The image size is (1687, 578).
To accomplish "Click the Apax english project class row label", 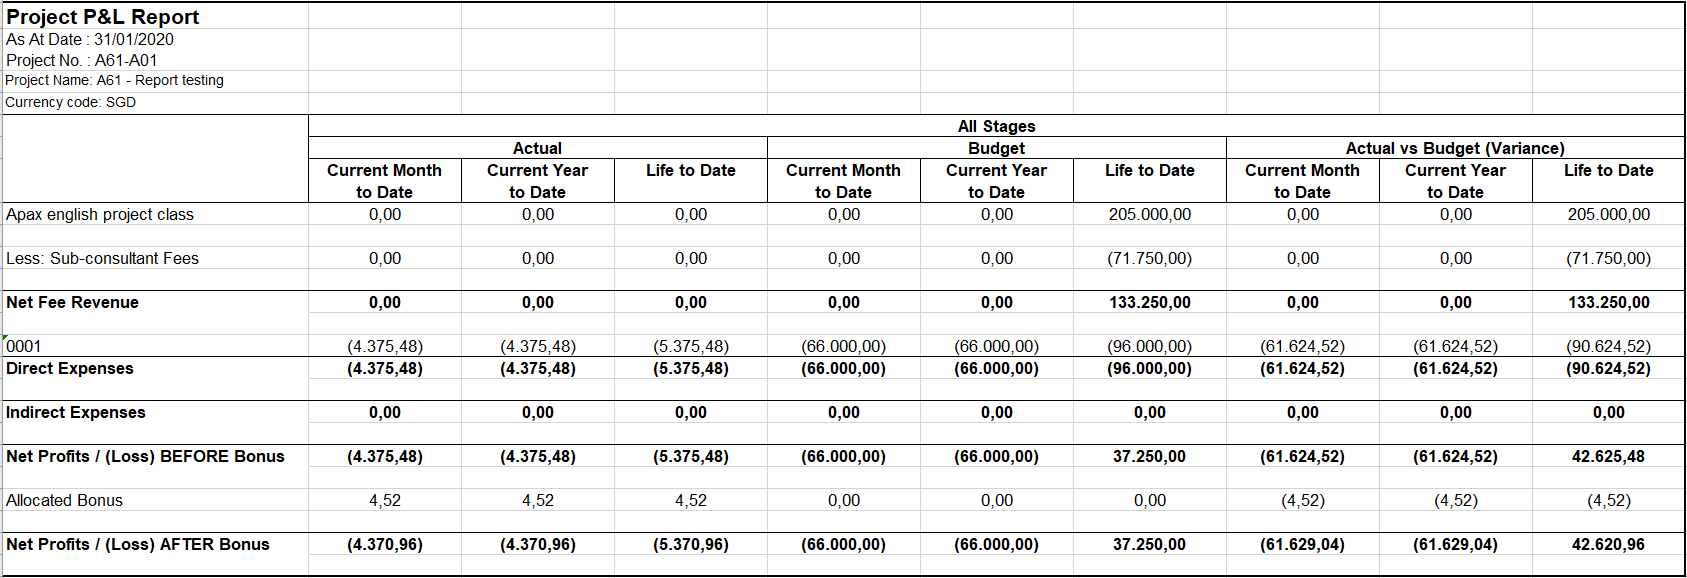I will 100,214.
